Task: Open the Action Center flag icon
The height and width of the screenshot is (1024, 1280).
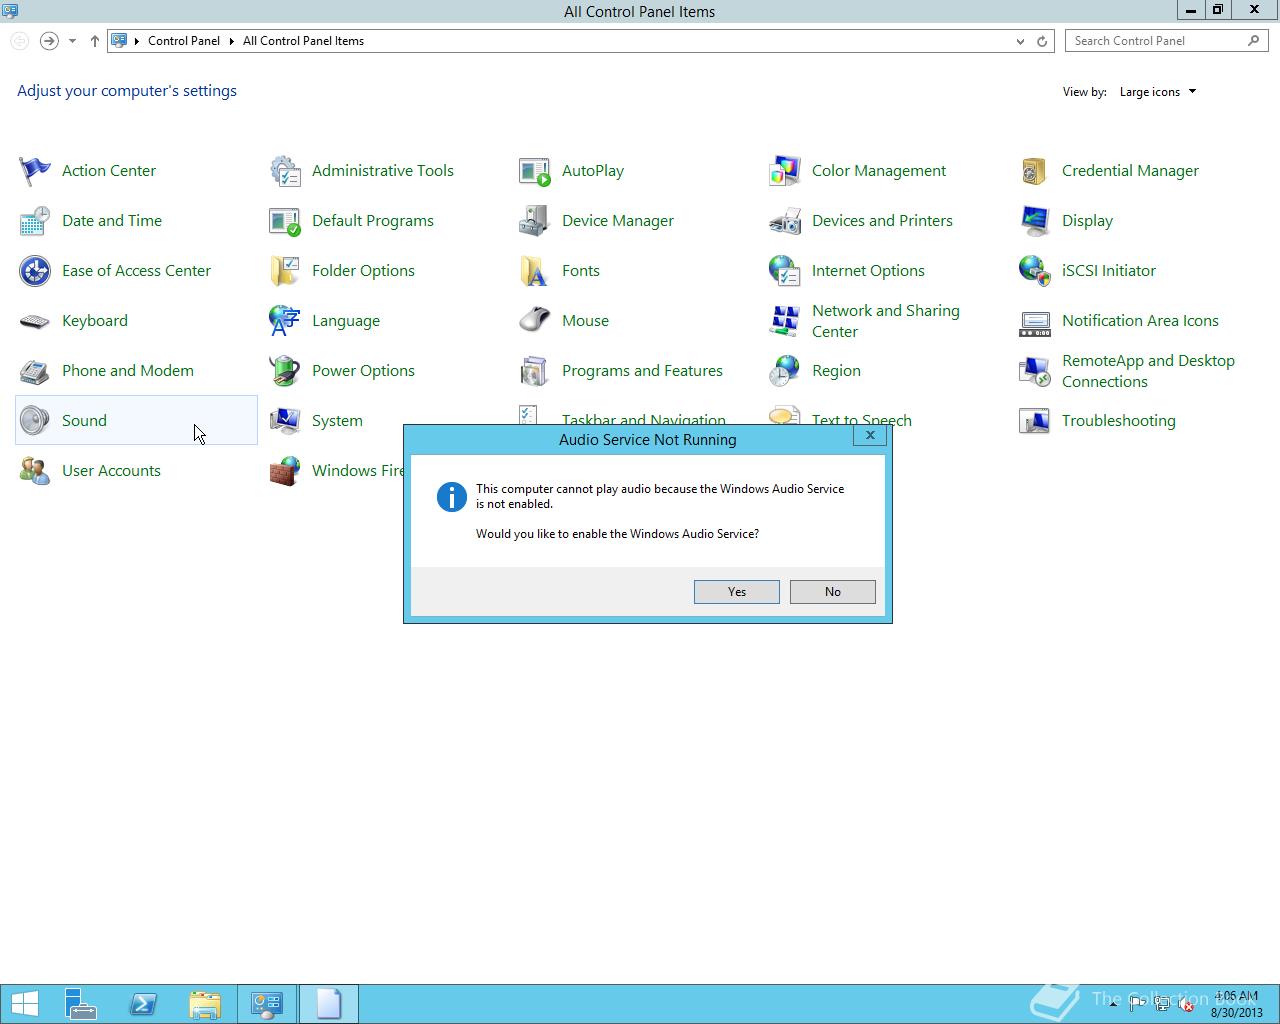Action: [35, 171]
